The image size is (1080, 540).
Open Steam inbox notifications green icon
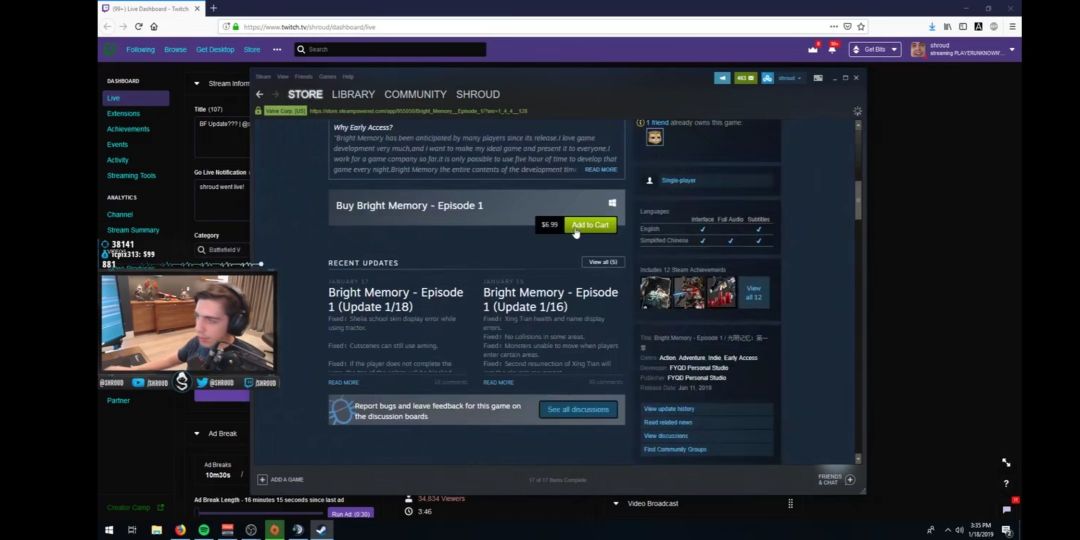pyautogui.click(x=745, y=78)
